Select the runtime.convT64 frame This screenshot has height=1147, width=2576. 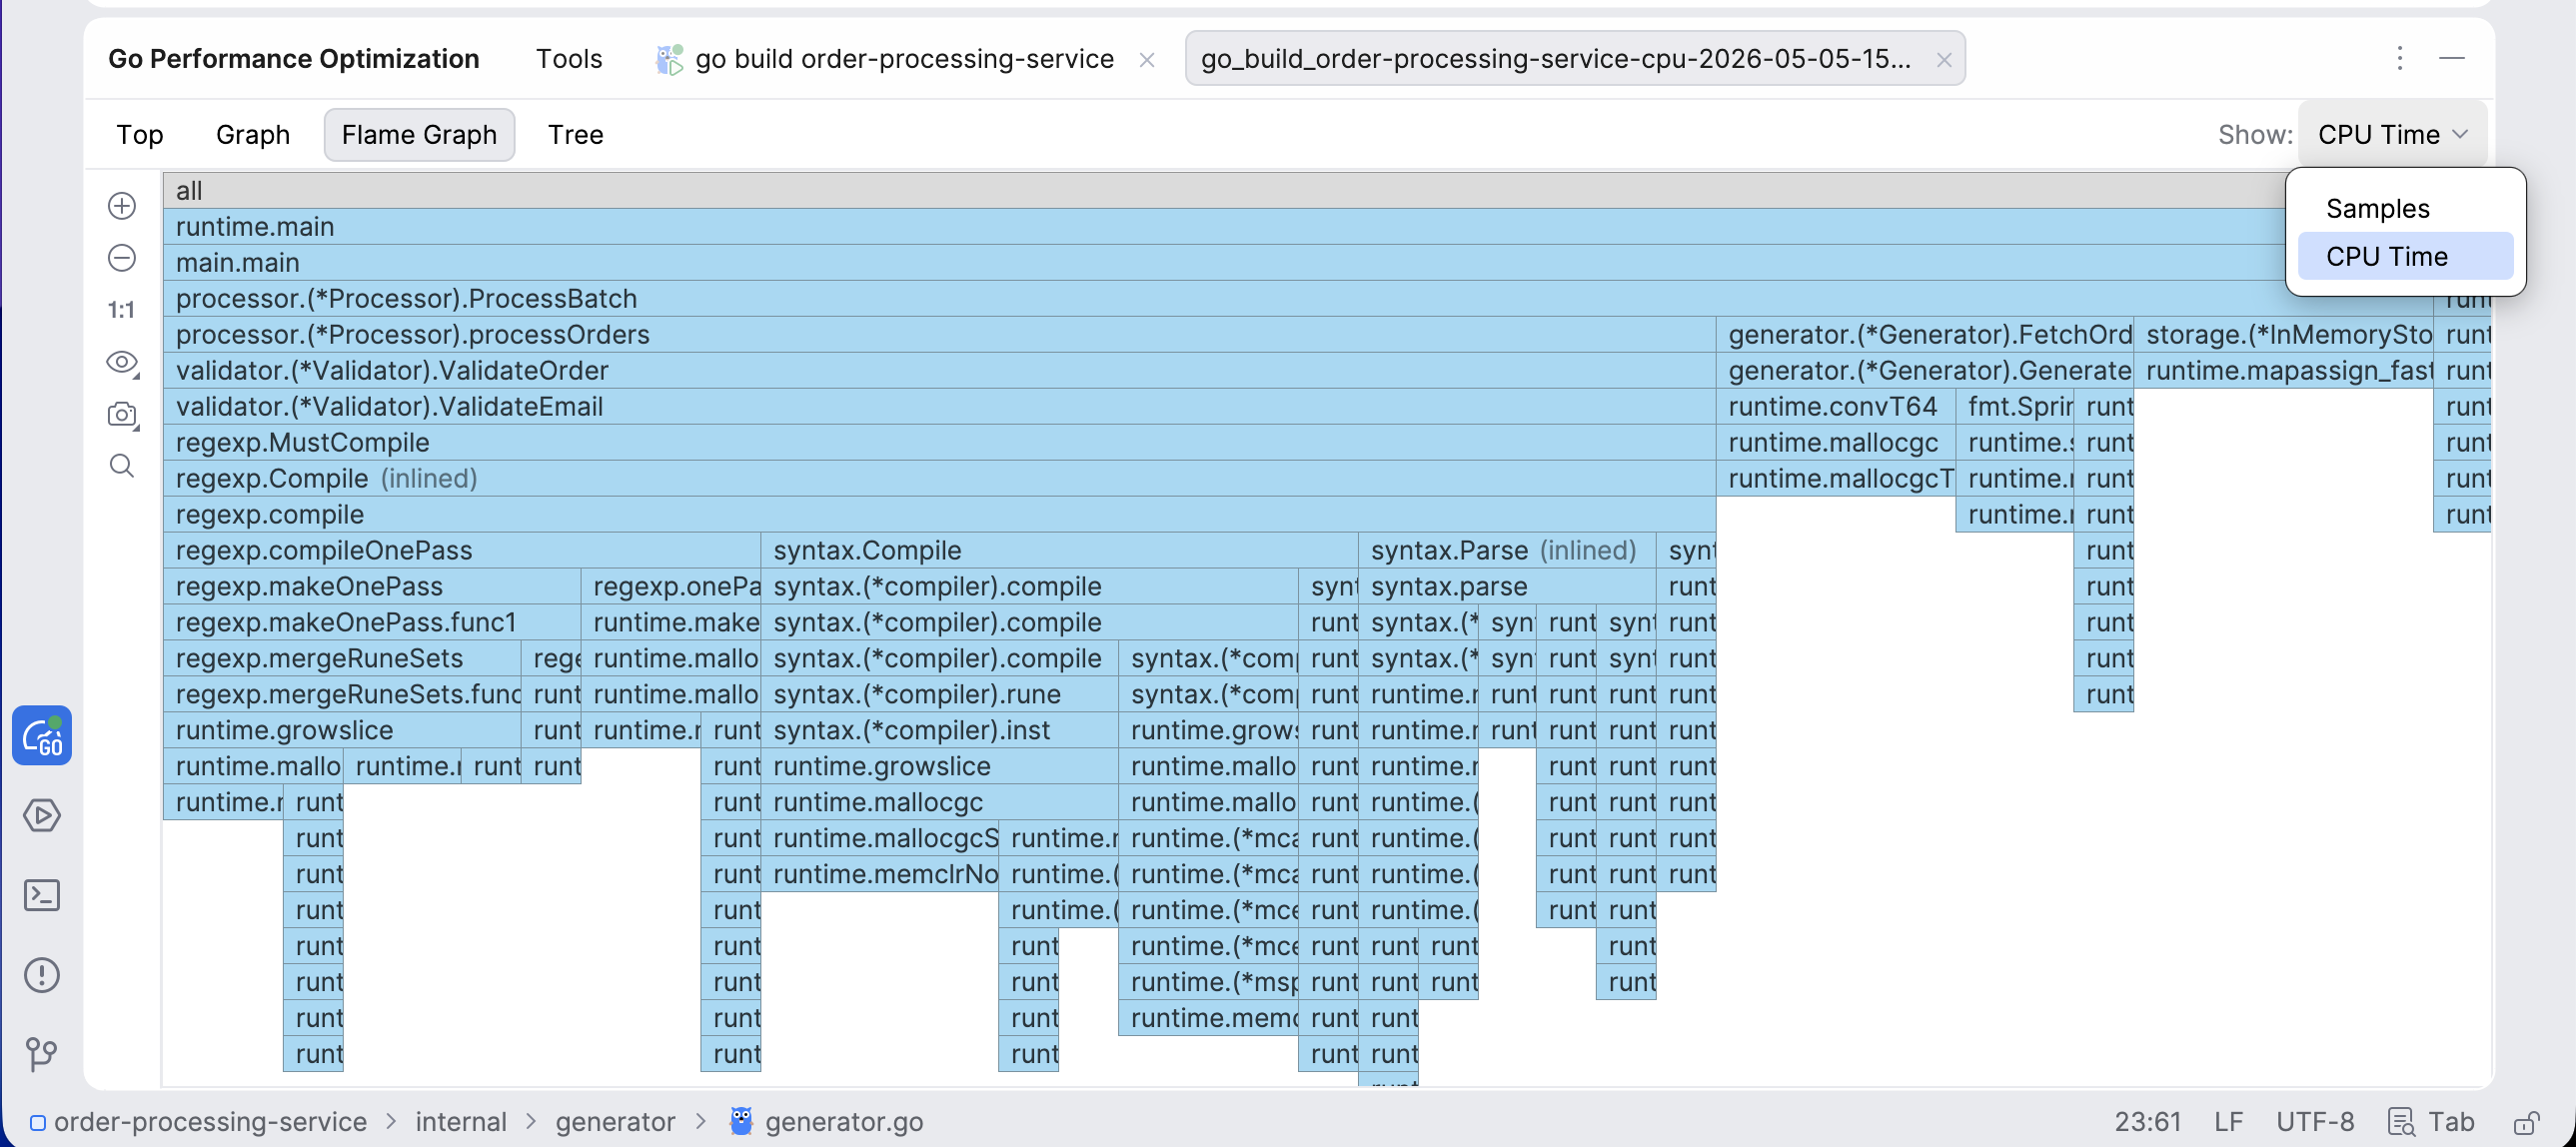(x=1836, y=407)
